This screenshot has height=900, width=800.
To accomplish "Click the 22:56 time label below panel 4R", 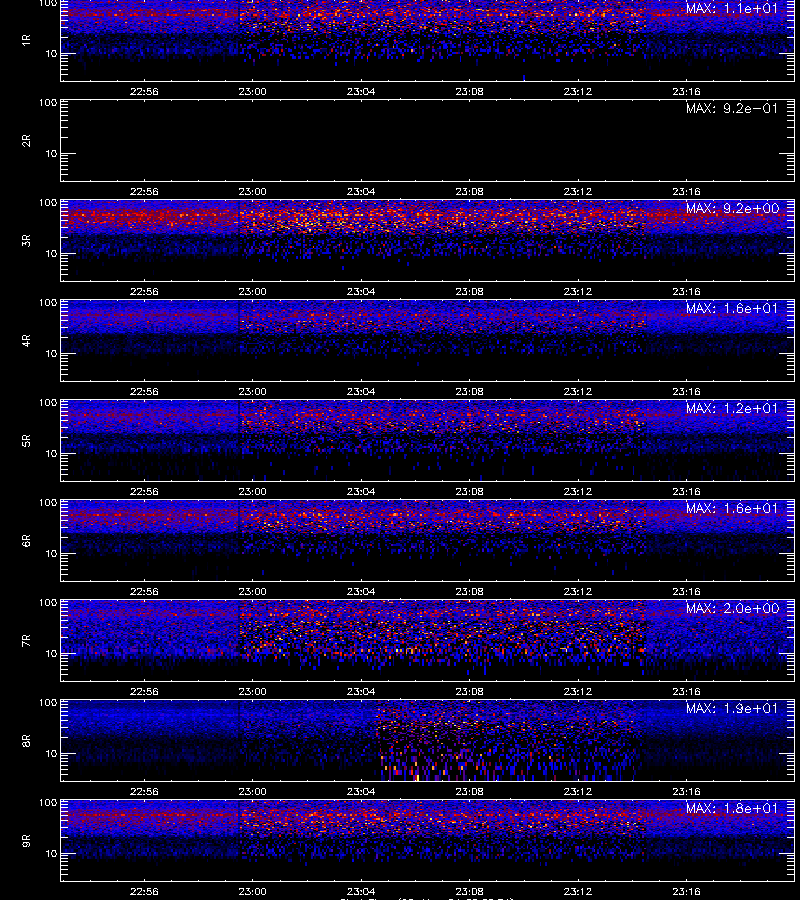I will 144,391.
